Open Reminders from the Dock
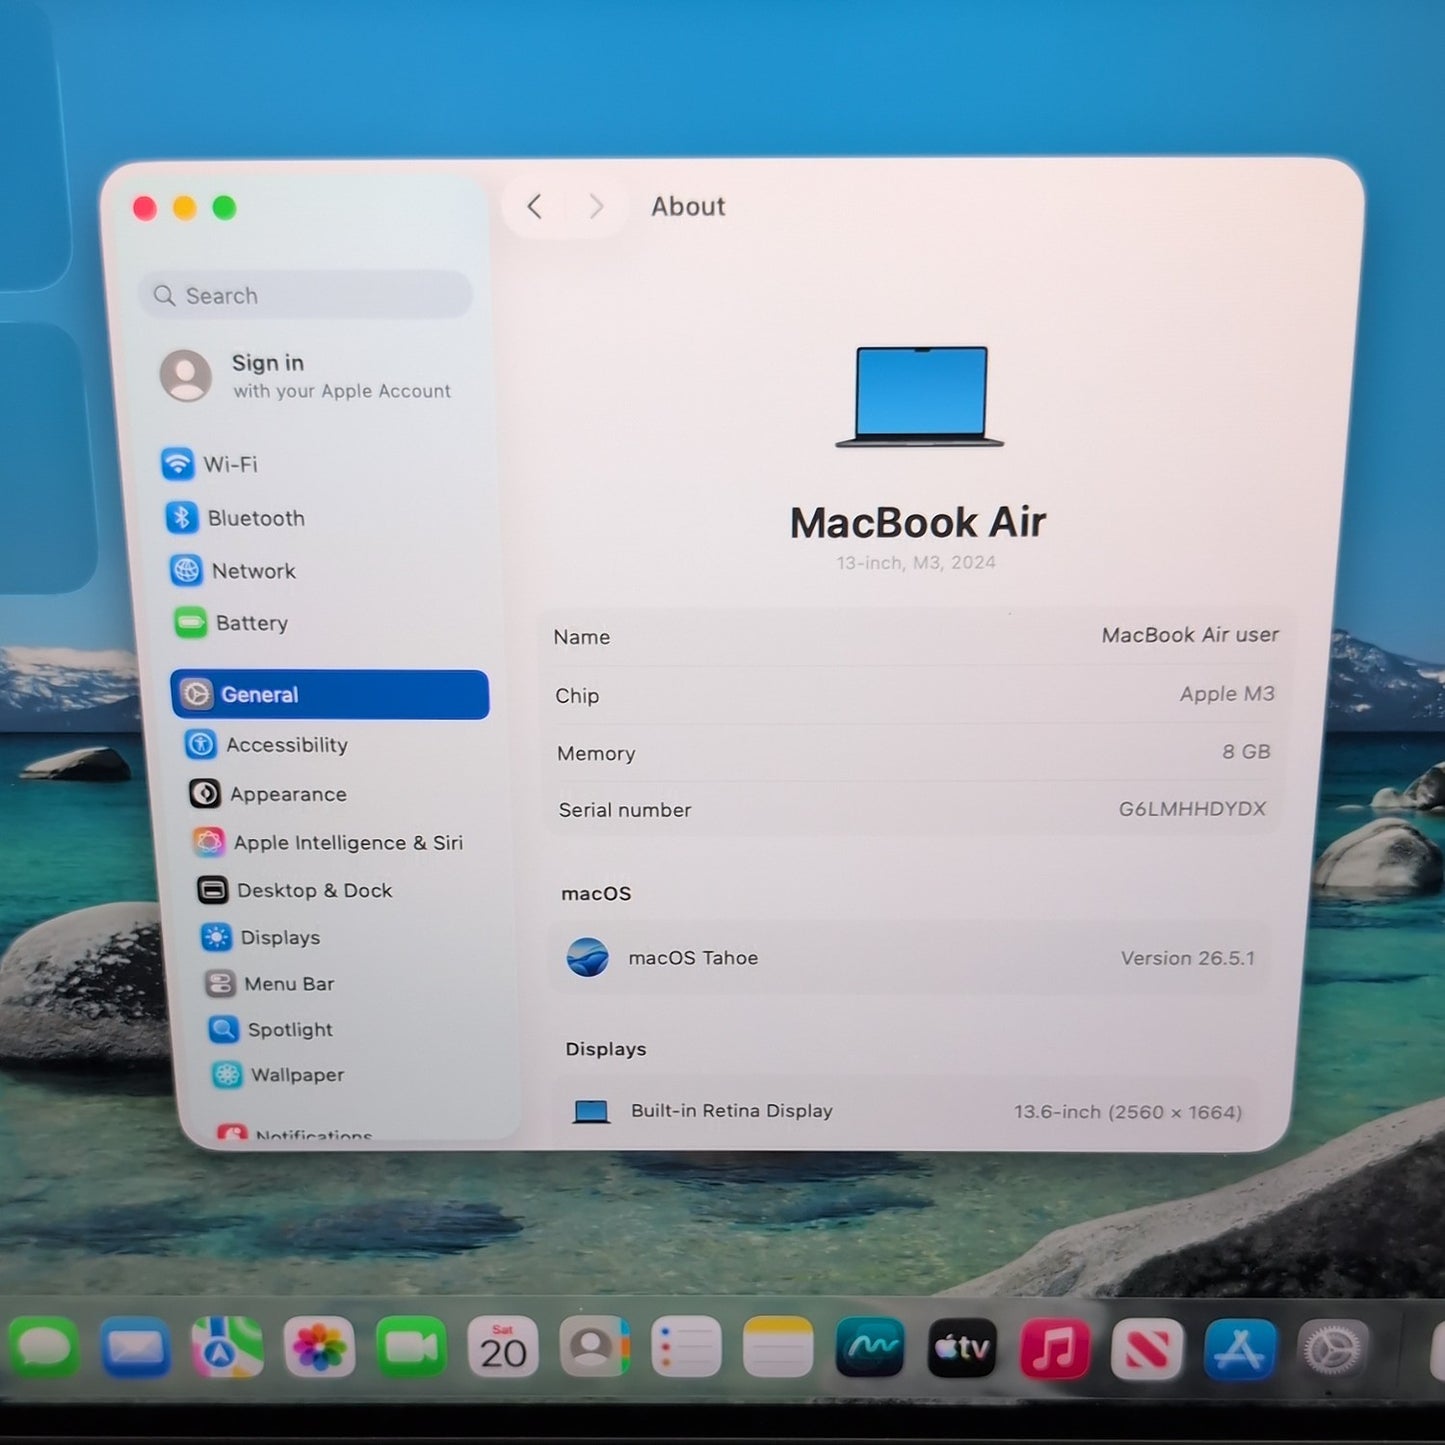The height and width of the screenshot is (1445, 1445). (687, 1347)
